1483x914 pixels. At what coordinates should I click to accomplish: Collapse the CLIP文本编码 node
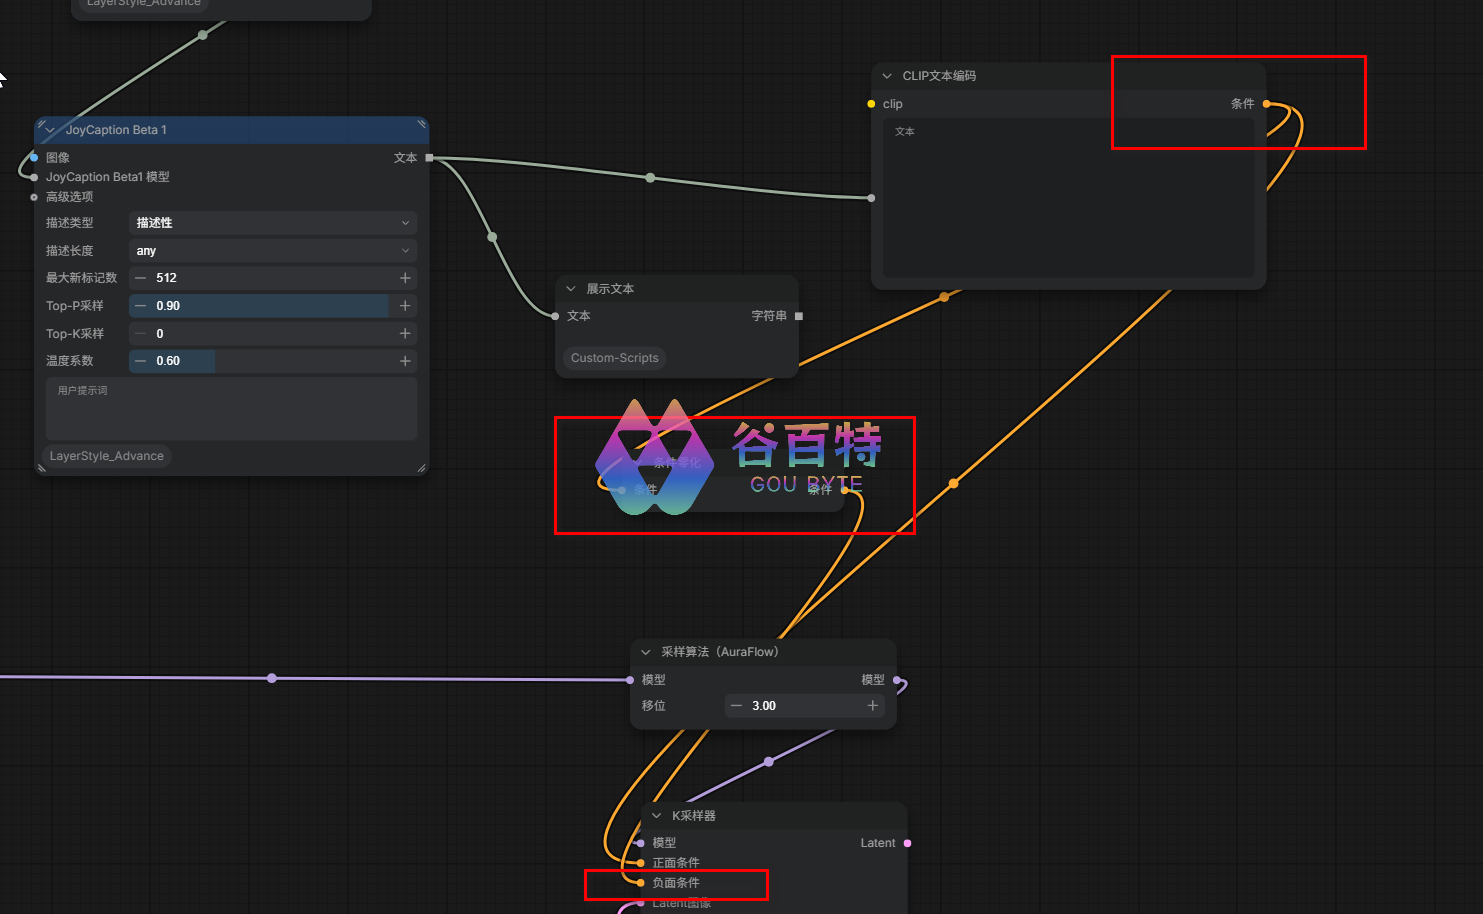tap(887, 76)
